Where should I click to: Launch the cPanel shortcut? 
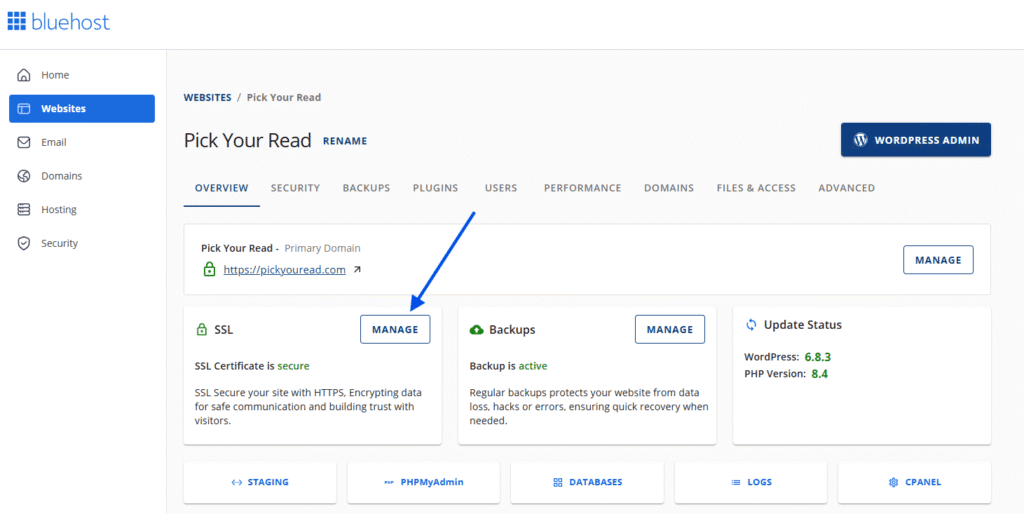tap(914, 482)
